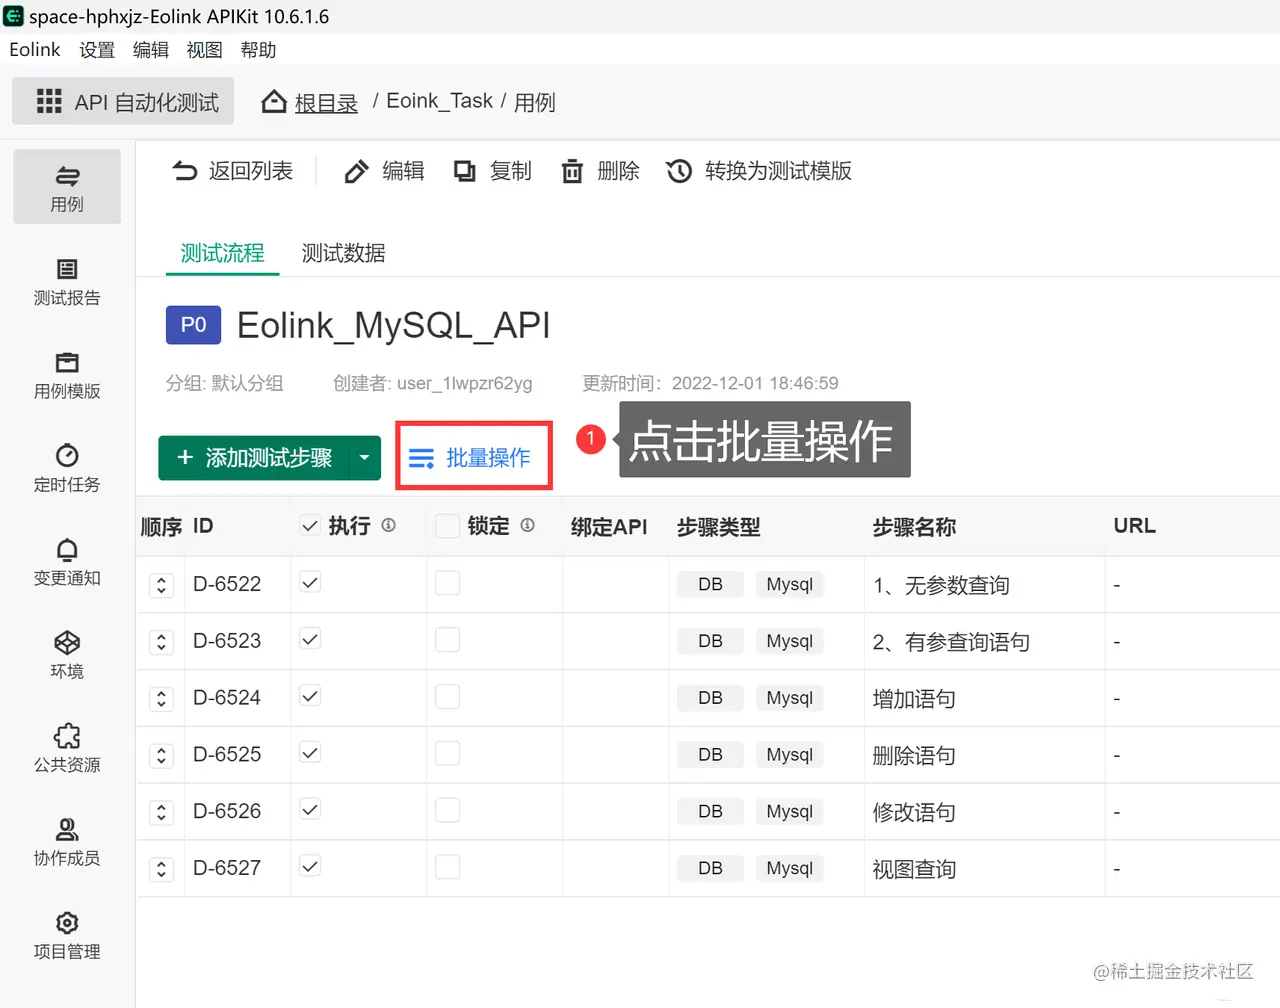The width and height of the screenshot is (1280, 1008).
Task: Open 测试报告 in the sidebar
Action: (x=67, y=282)
